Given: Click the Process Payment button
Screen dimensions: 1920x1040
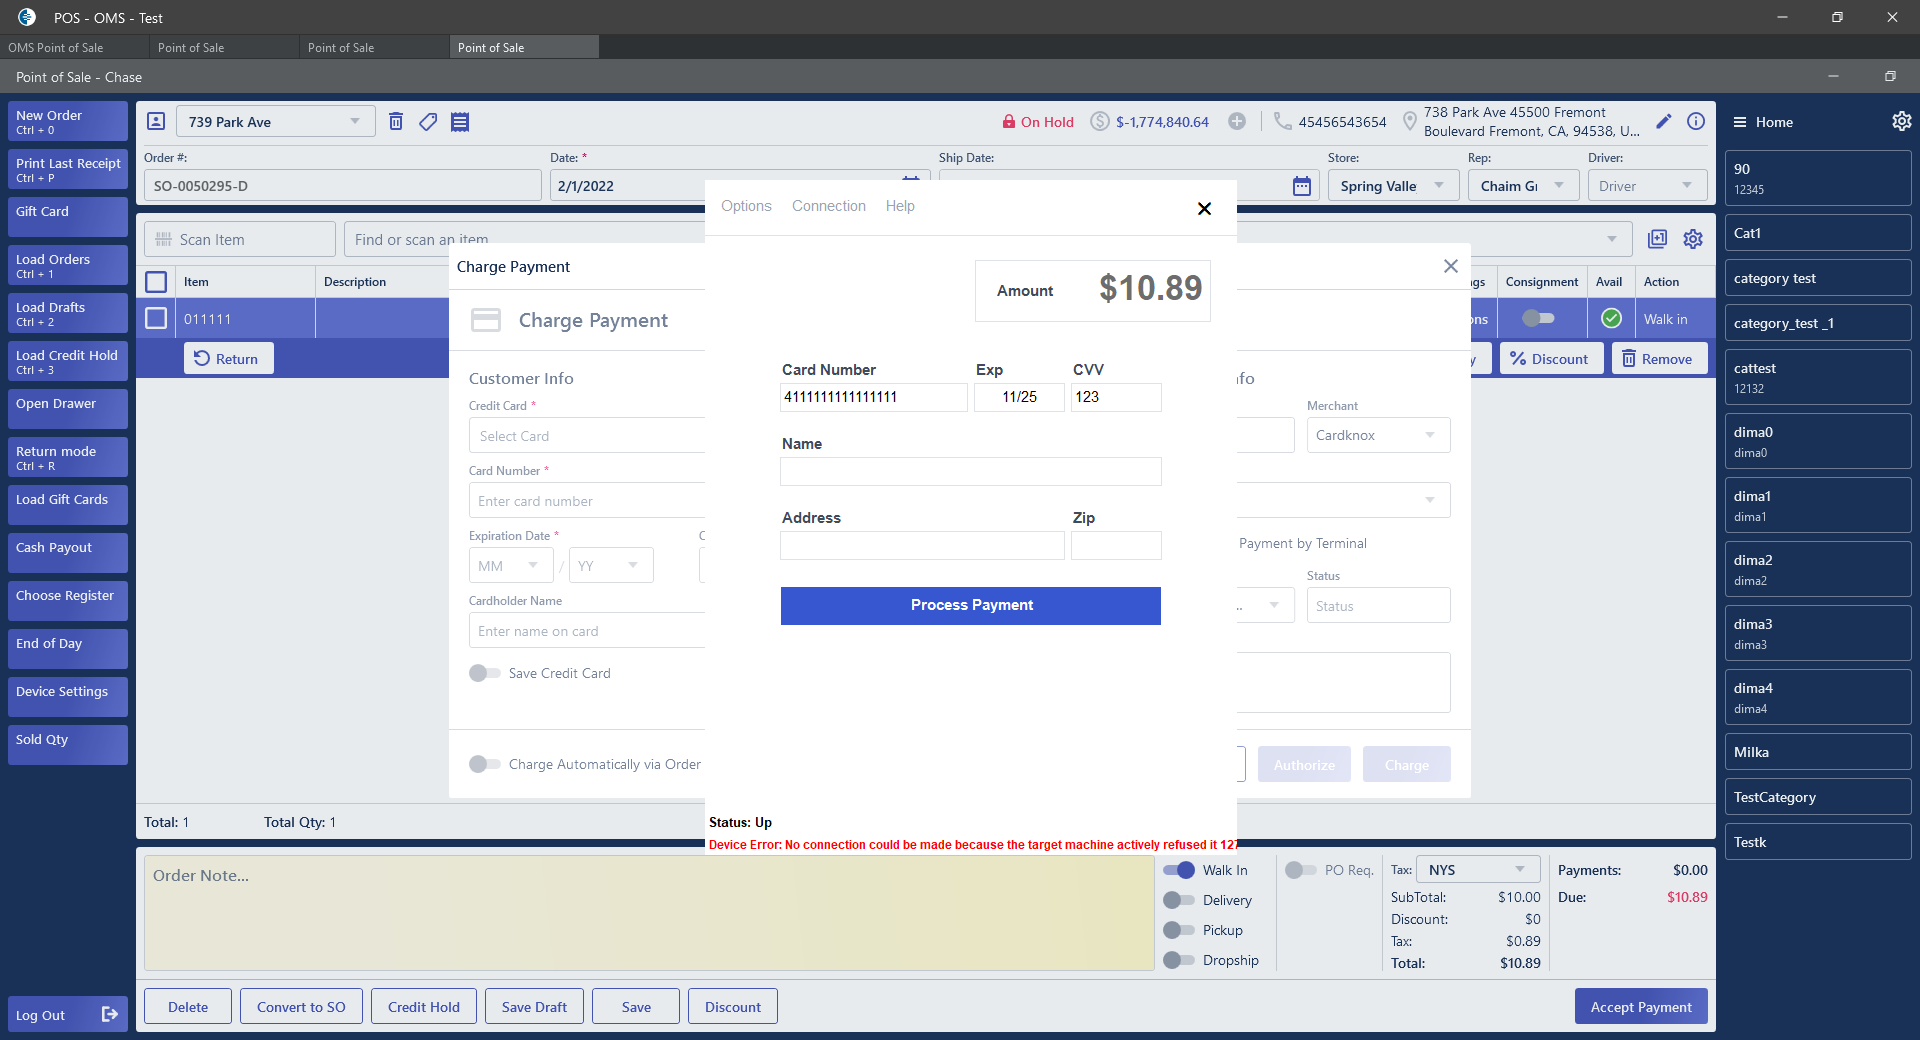Looking at the screenshot, I should [x=971, y=605].
